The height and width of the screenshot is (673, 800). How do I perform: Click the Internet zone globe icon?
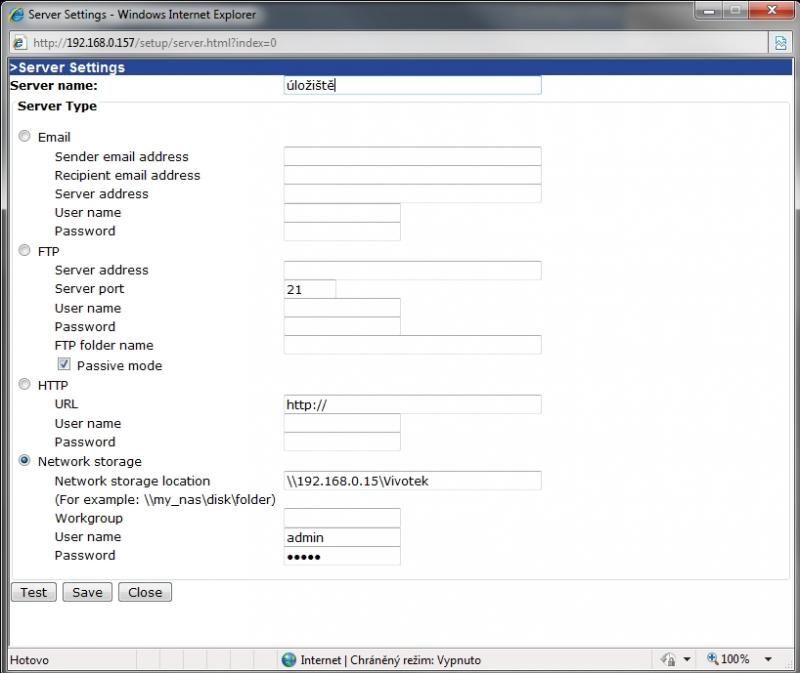[x=289, y=660]
